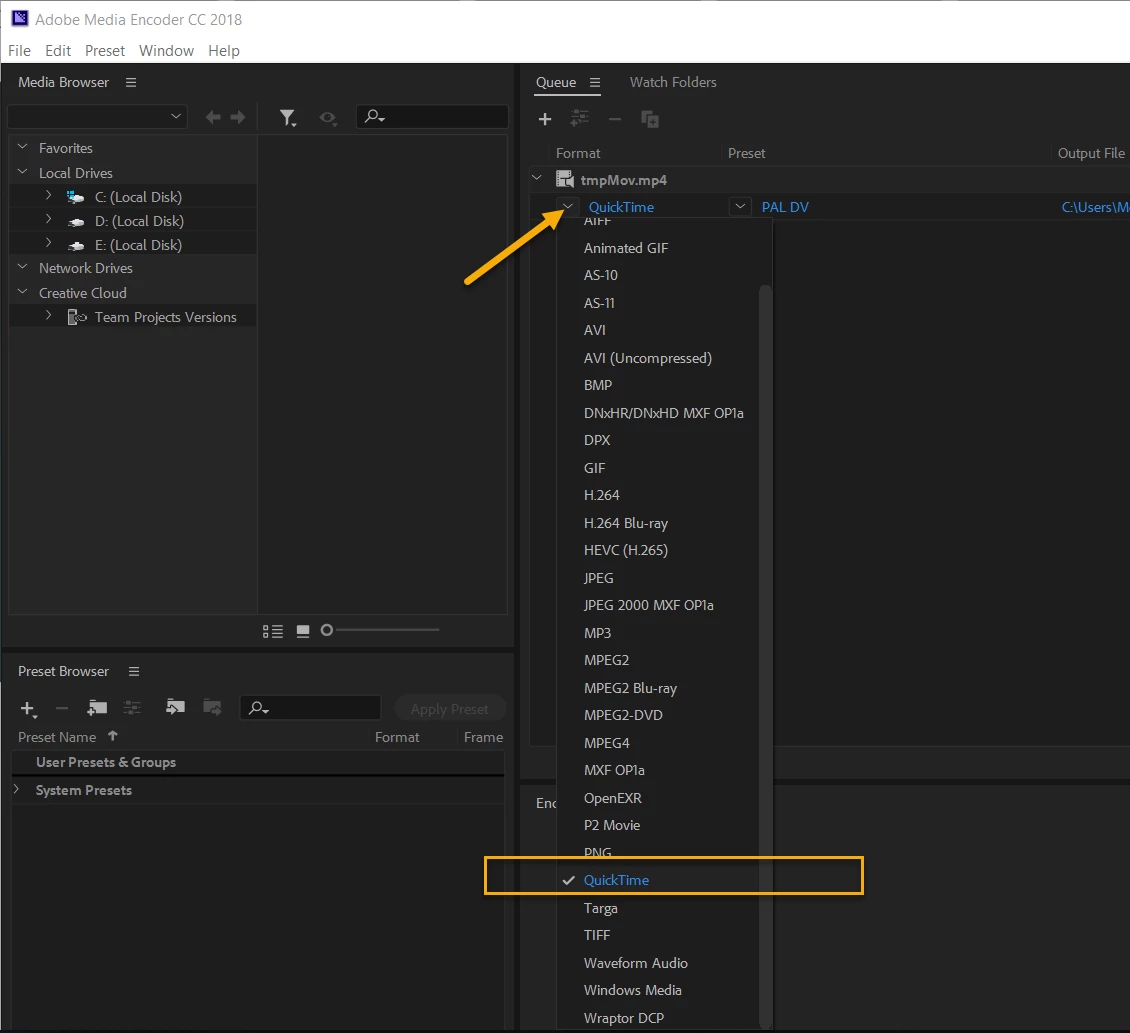Click the Queue add output sliders icon
The image size is (1130, 1033).
coord(579,118)
